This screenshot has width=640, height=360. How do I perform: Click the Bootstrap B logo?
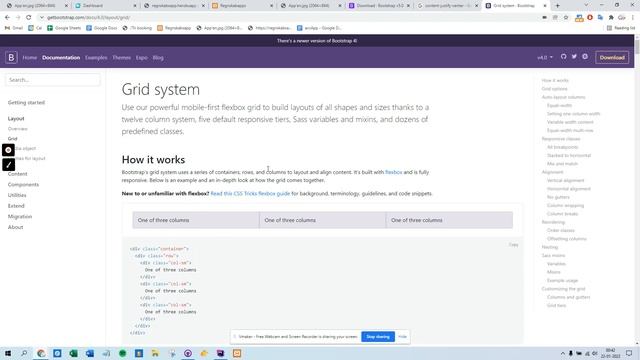11,58
